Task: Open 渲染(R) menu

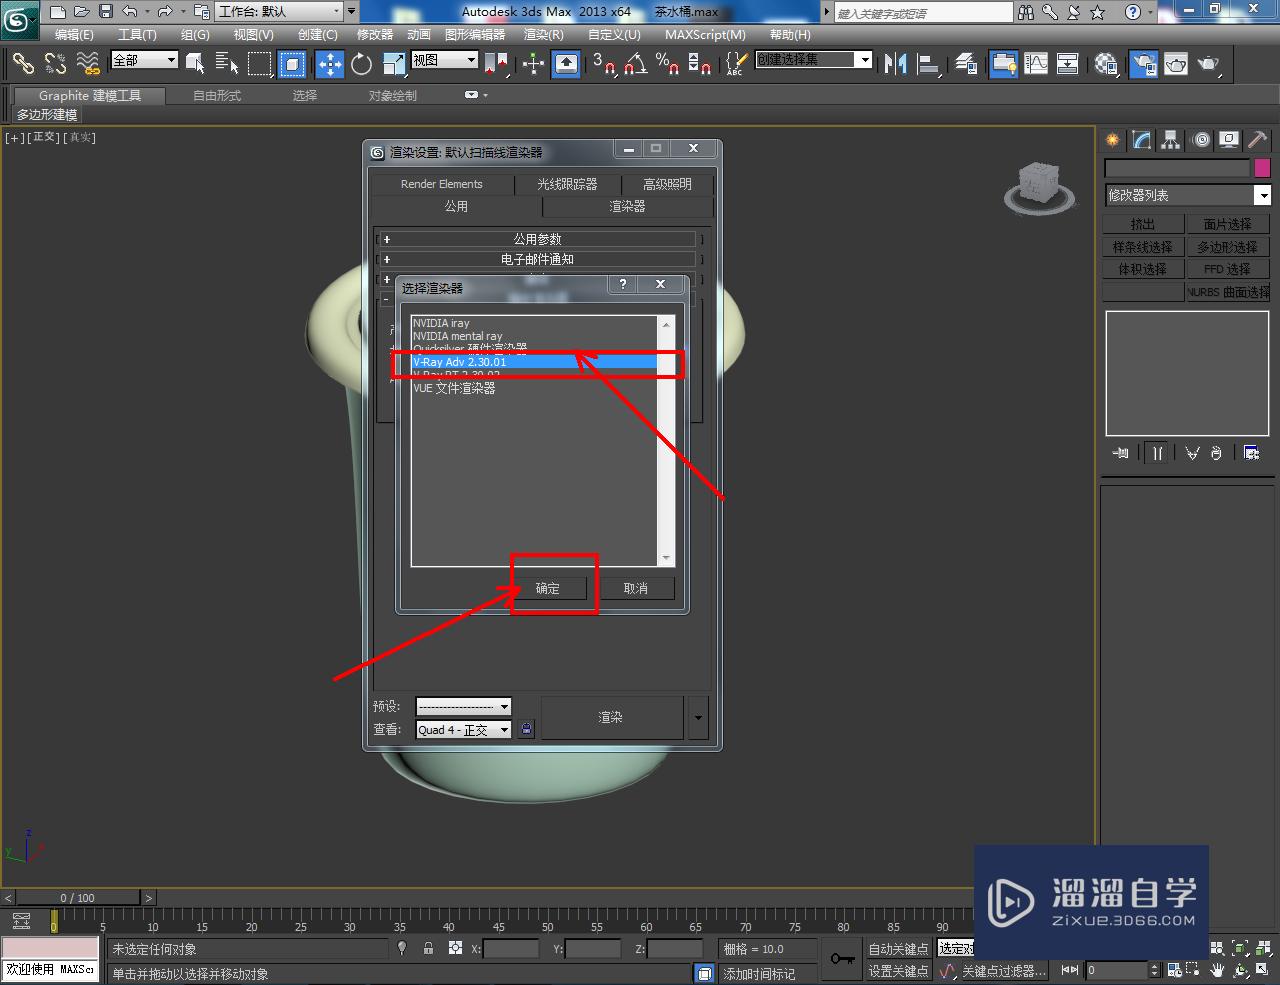Action: [544, 34]
